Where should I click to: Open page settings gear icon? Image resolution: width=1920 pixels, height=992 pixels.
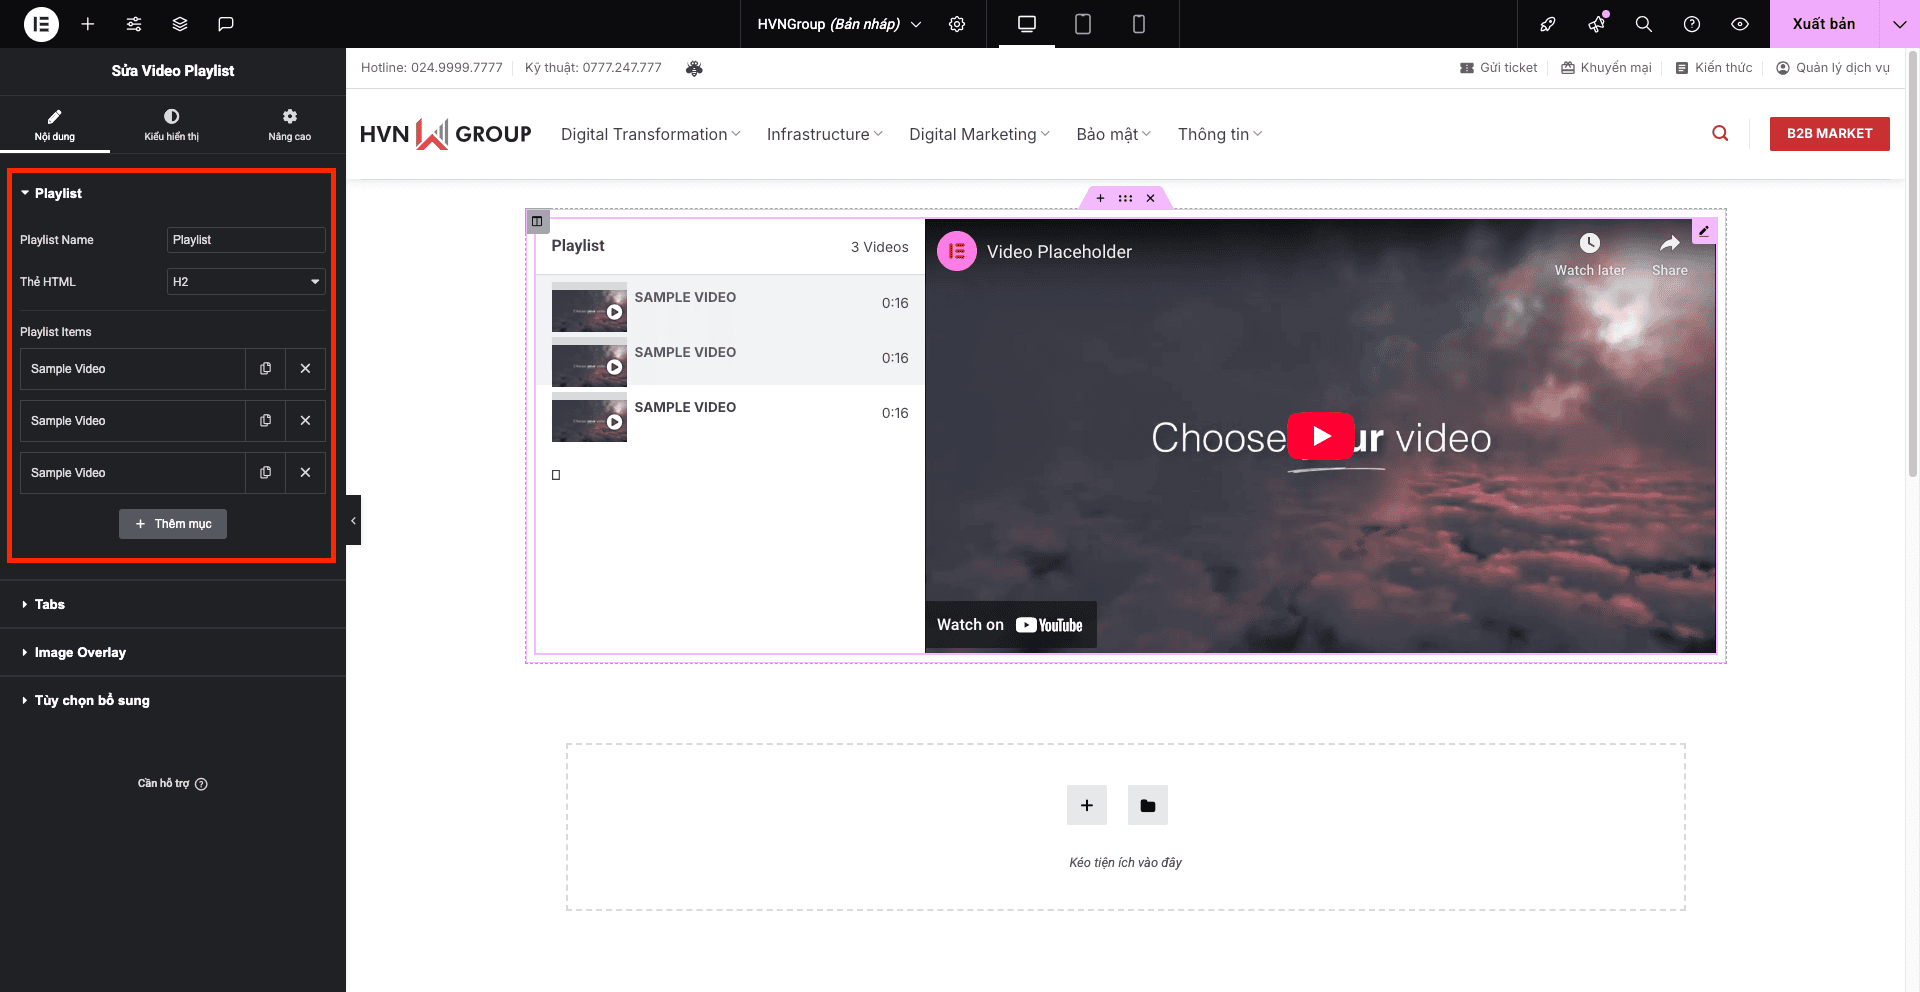pyautogui.click(x=957, y=24)
